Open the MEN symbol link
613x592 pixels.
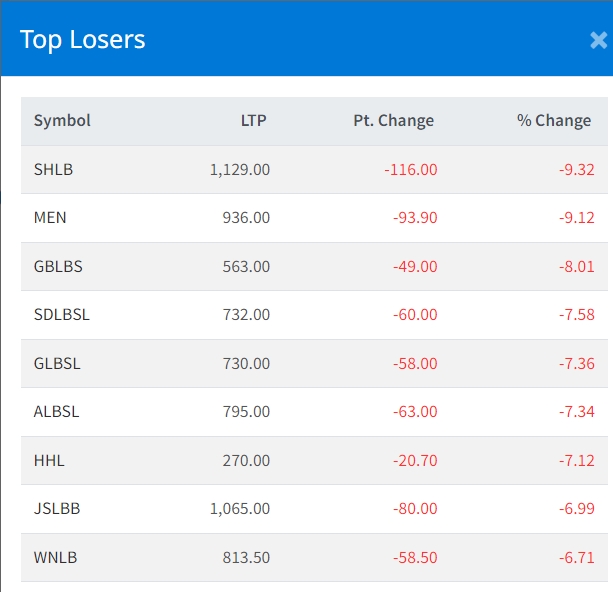(x=50, y=218)
